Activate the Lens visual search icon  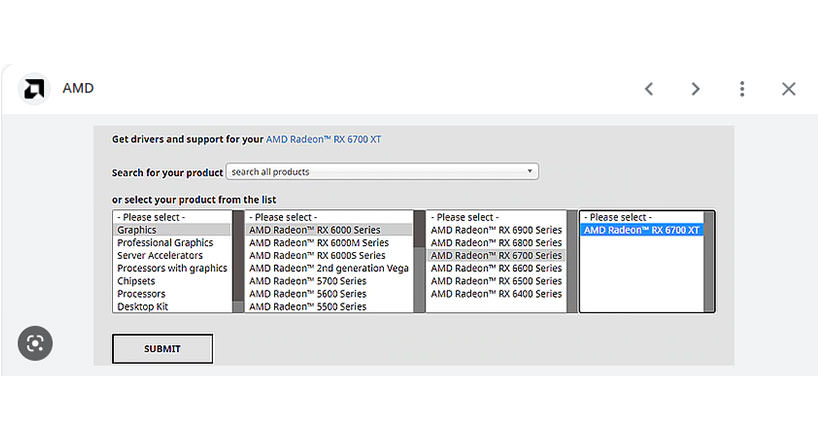point(35,343)
